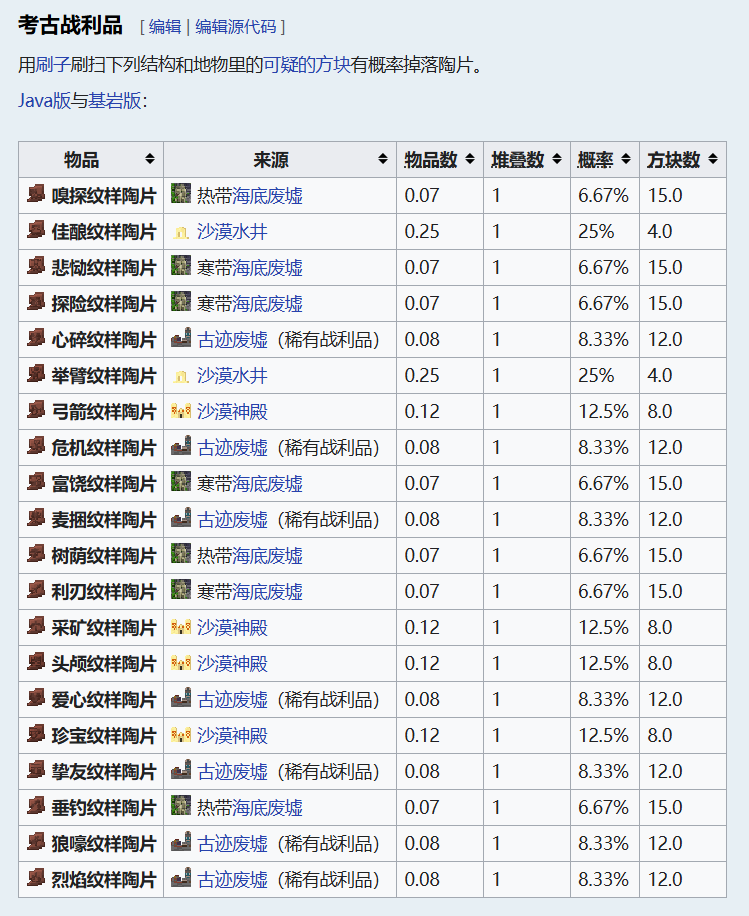The image size is (749, 916).
Task: Click the 考古战利品 section heading
Action: [x=70, y=25]
